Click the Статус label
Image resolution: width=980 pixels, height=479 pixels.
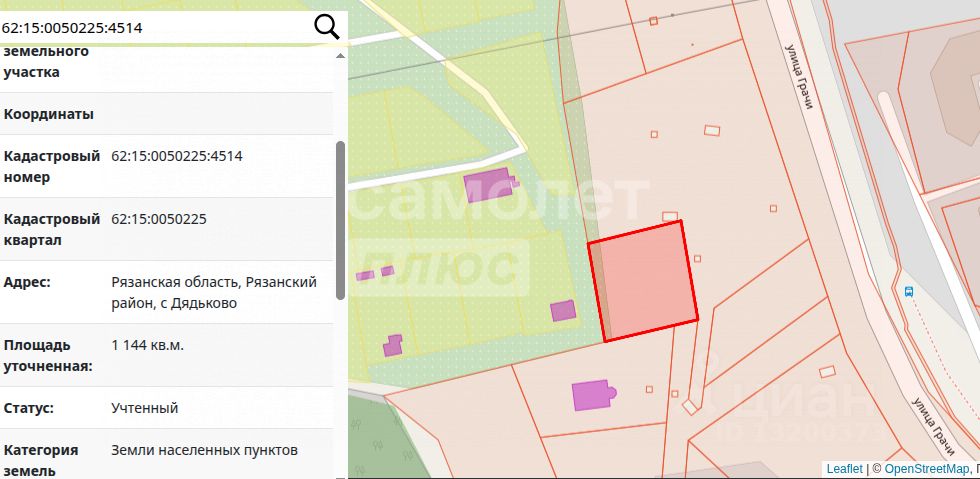pyautogui.click(x=29, y=408)
